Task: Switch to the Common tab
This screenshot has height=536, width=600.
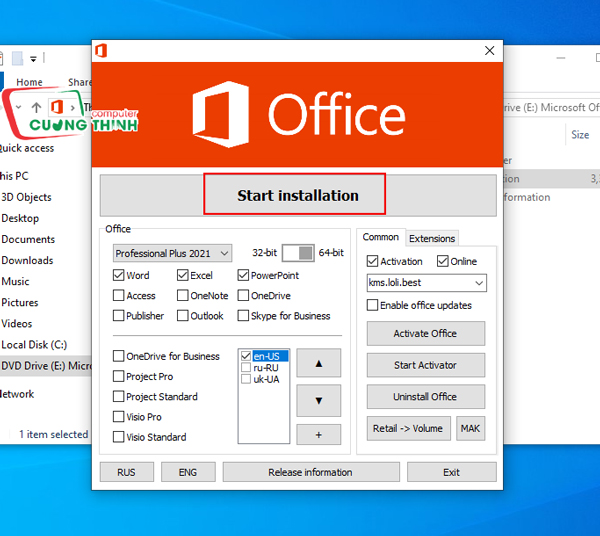Action: coord(381,237)
